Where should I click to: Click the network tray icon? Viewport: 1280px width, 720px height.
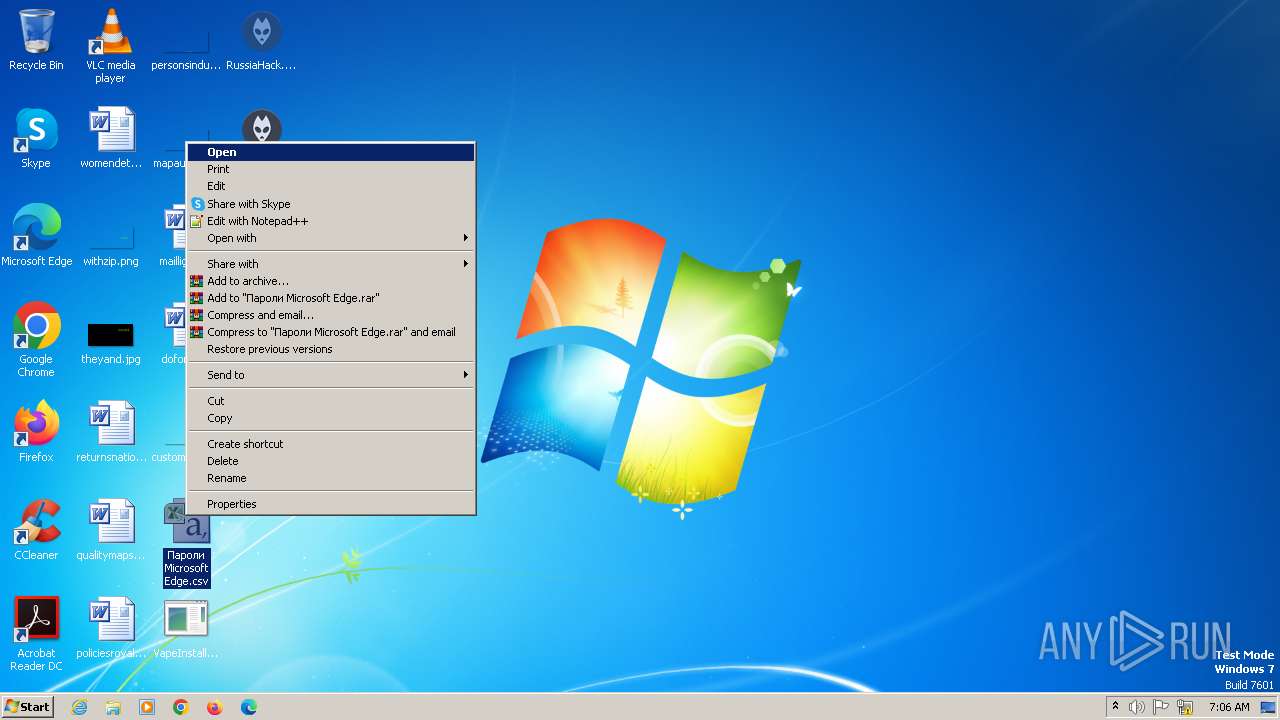[1185, 707]
